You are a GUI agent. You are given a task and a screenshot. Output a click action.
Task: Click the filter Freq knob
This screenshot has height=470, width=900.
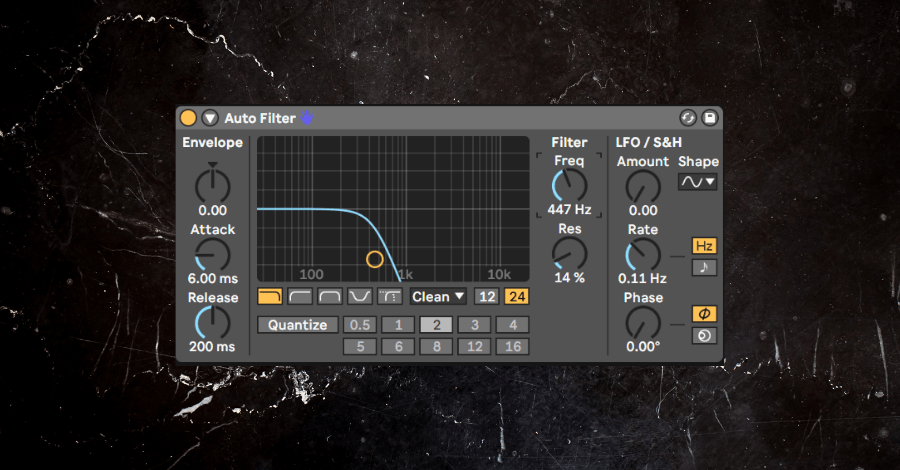569,186
